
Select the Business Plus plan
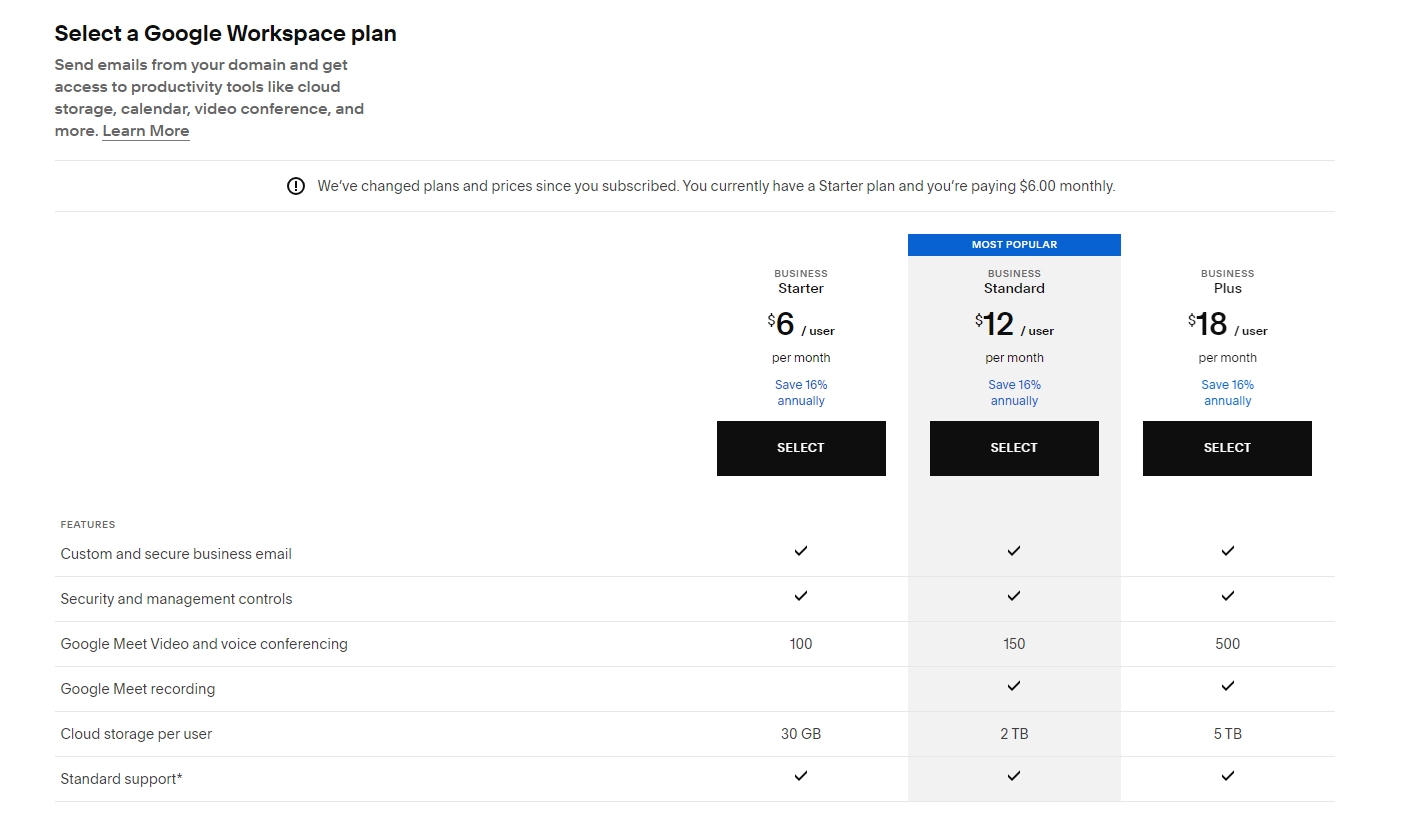tap(1227, 448)
